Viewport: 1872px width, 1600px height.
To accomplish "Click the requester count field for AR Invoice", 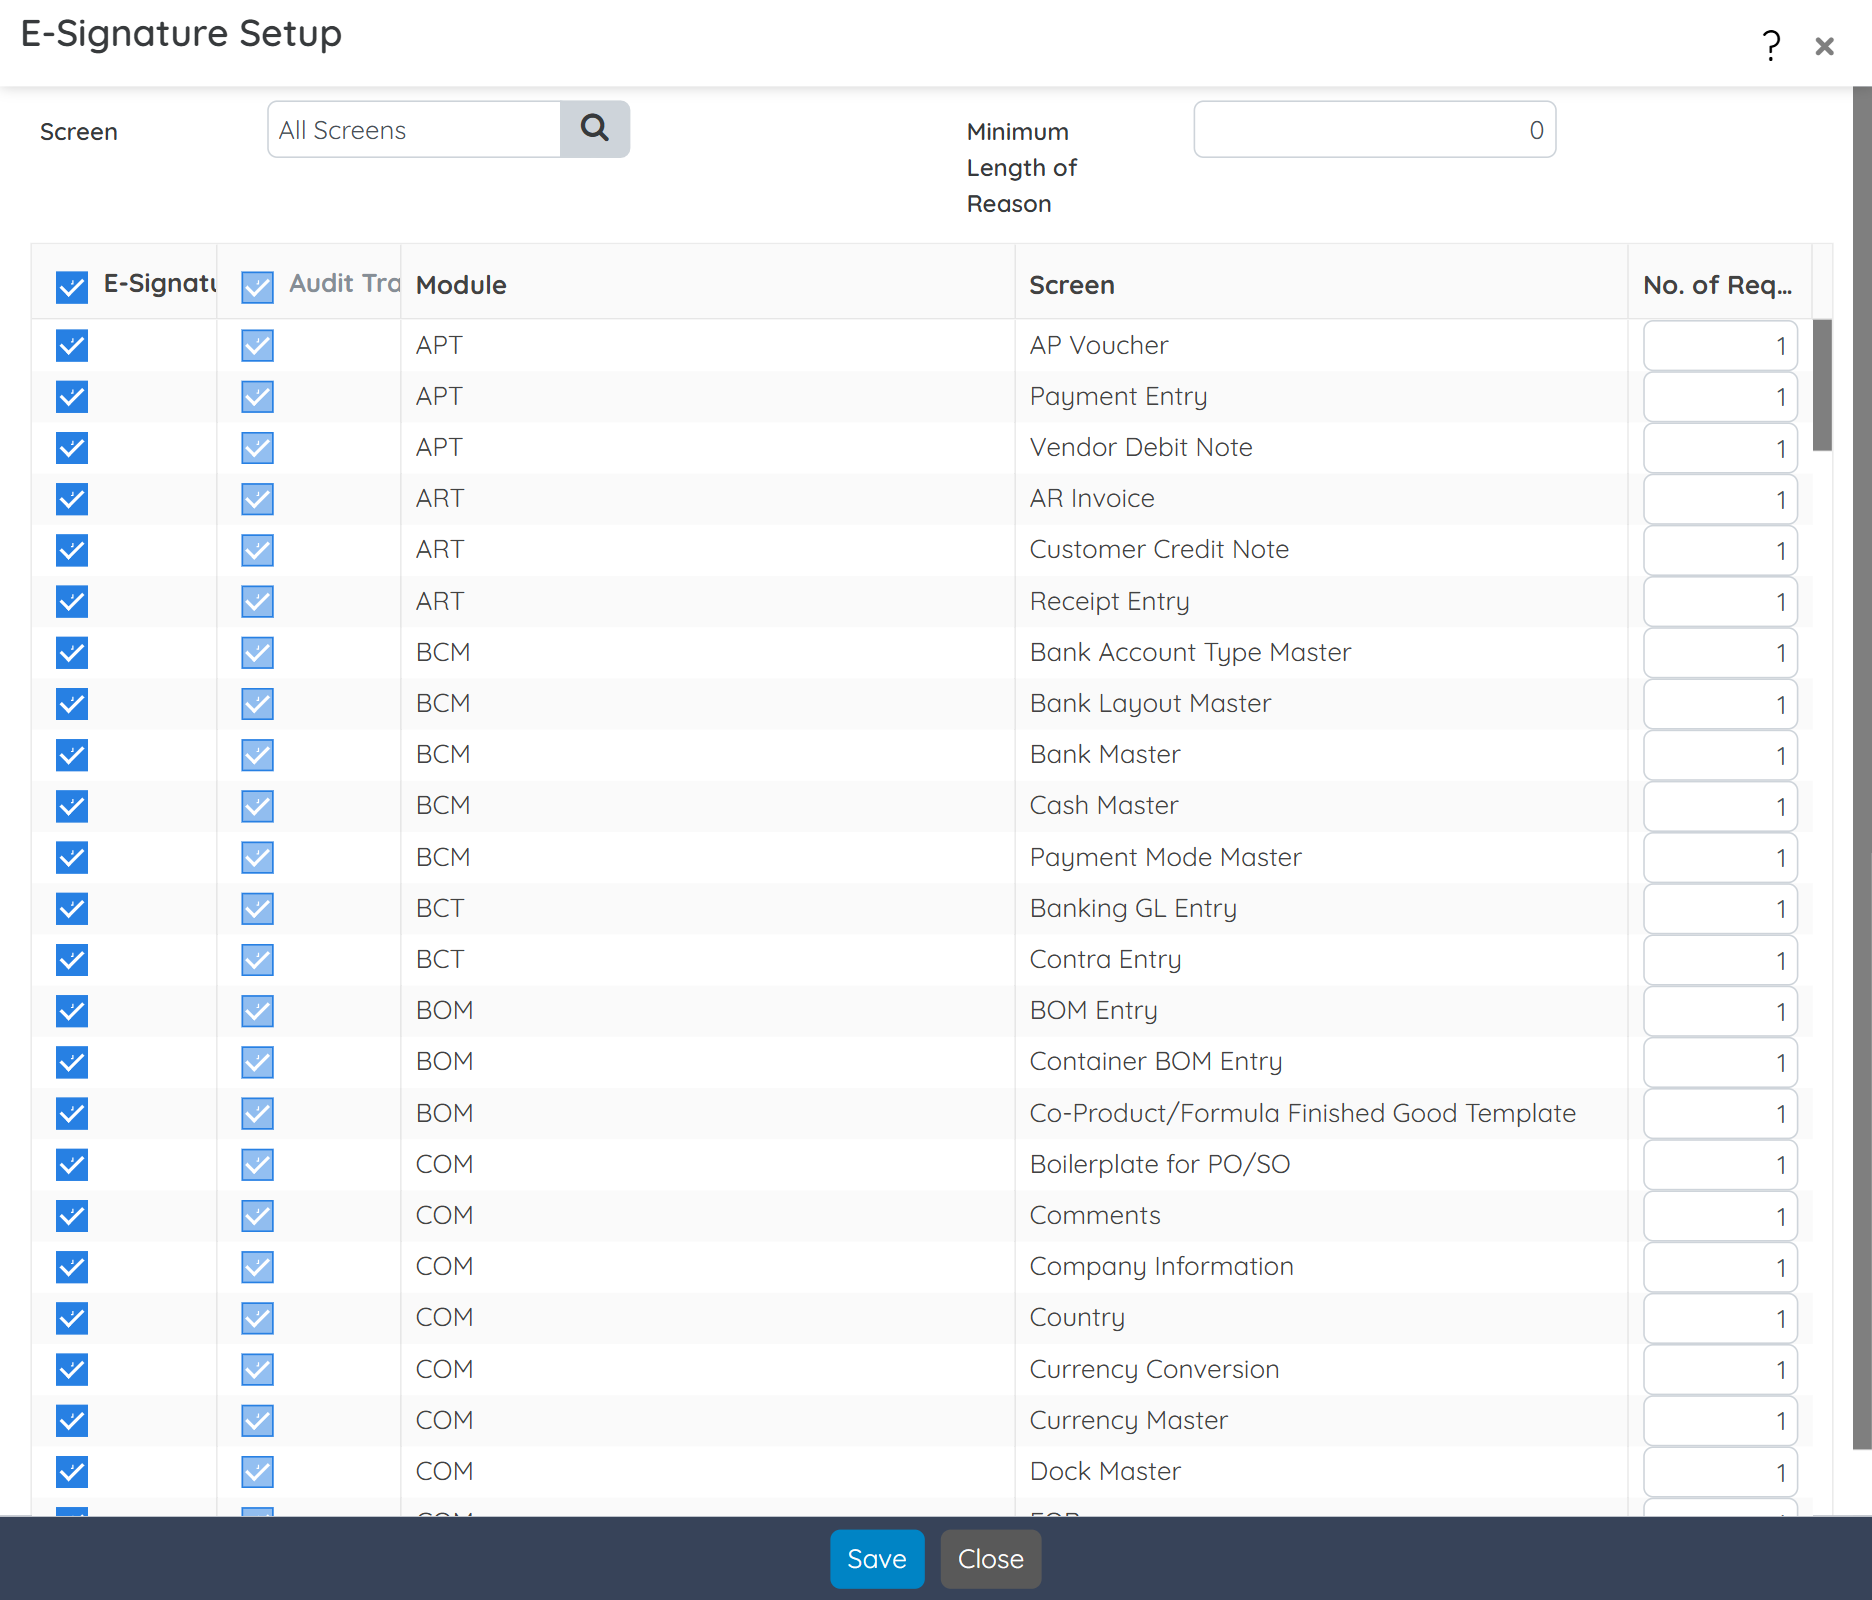I will 1719,499.
